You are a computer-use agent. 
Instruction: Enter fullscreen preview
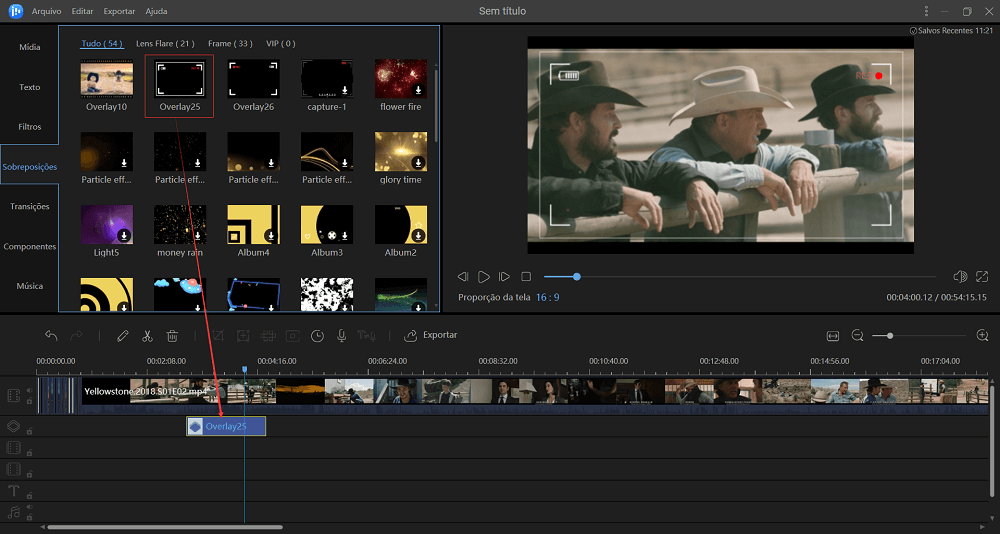pyautogui.click(x=982, y=276)
